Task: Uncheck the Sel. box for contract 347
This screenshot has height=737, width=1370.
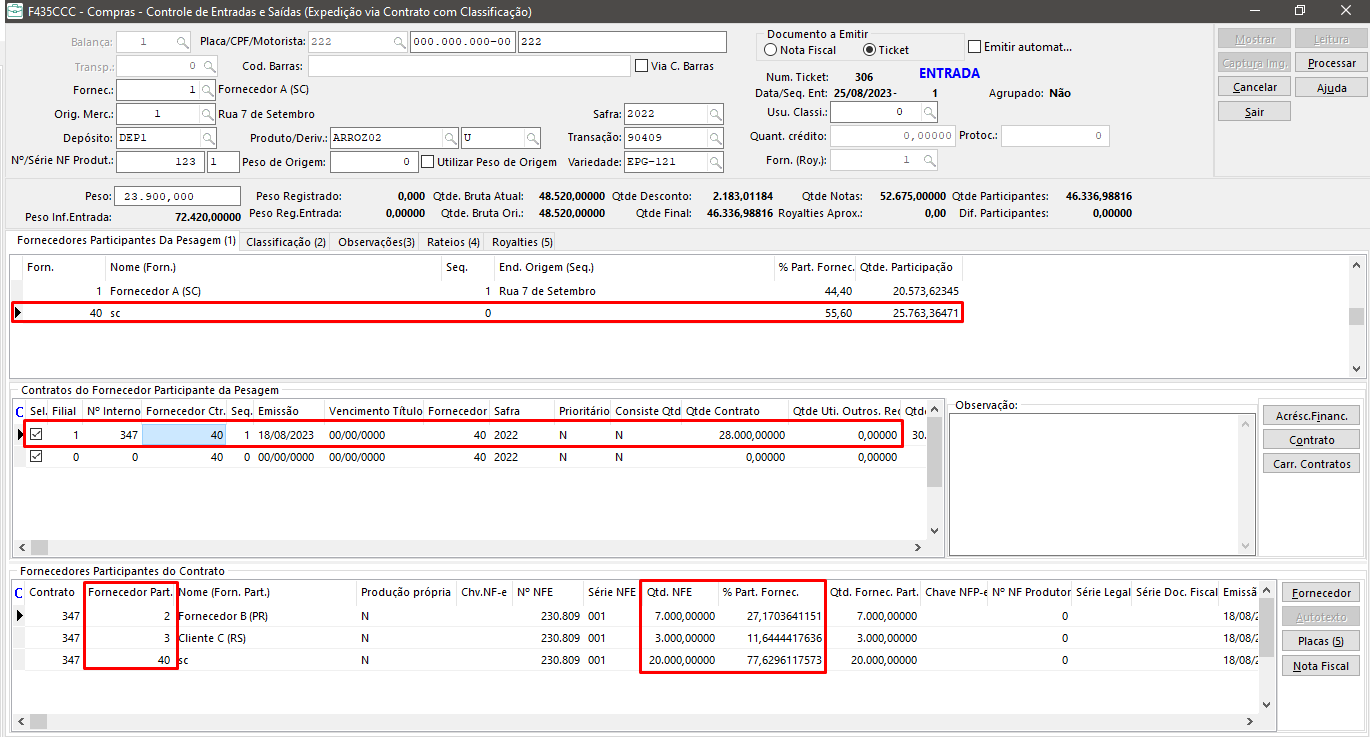Action: pos(36,435)
